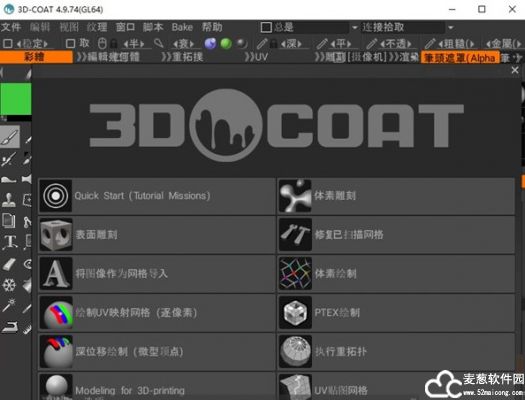Start Quick Start (Tutorial Missions)
525x400 pixels.
click(x=157, y=196)
